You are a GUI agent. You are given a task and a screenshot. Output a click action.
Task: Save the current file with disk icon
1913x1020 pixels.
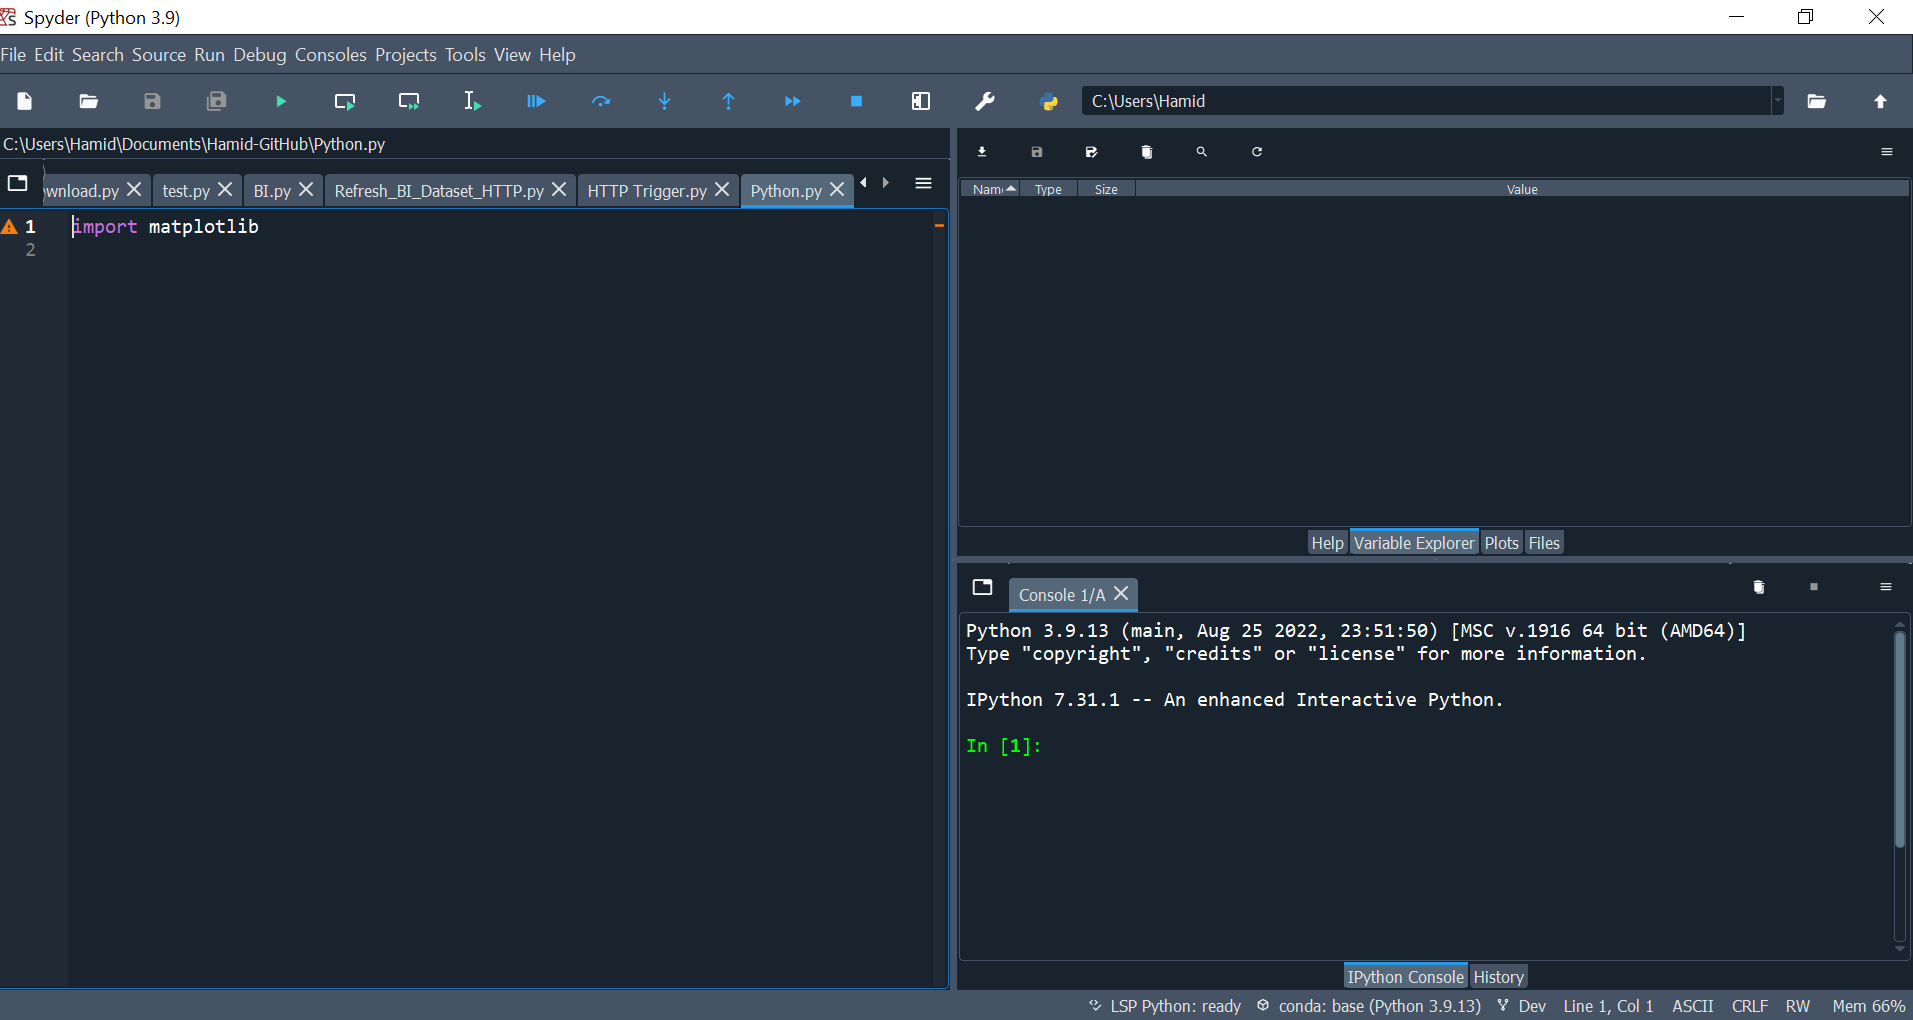tap(152, 101)
